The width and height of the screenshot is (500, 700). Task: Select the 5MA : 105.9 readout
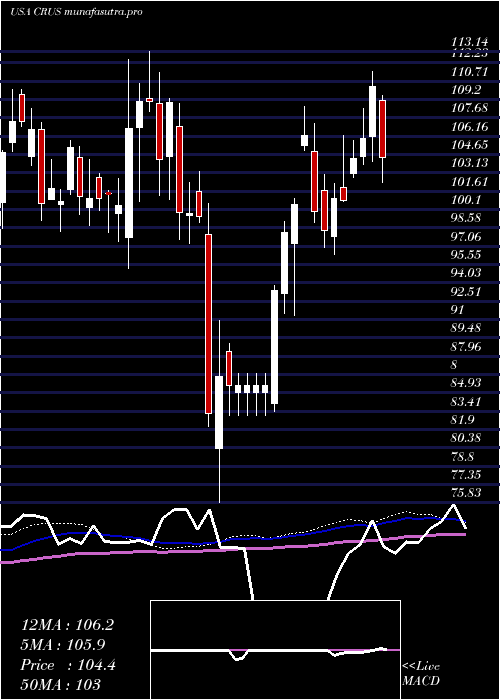[63, 645]
